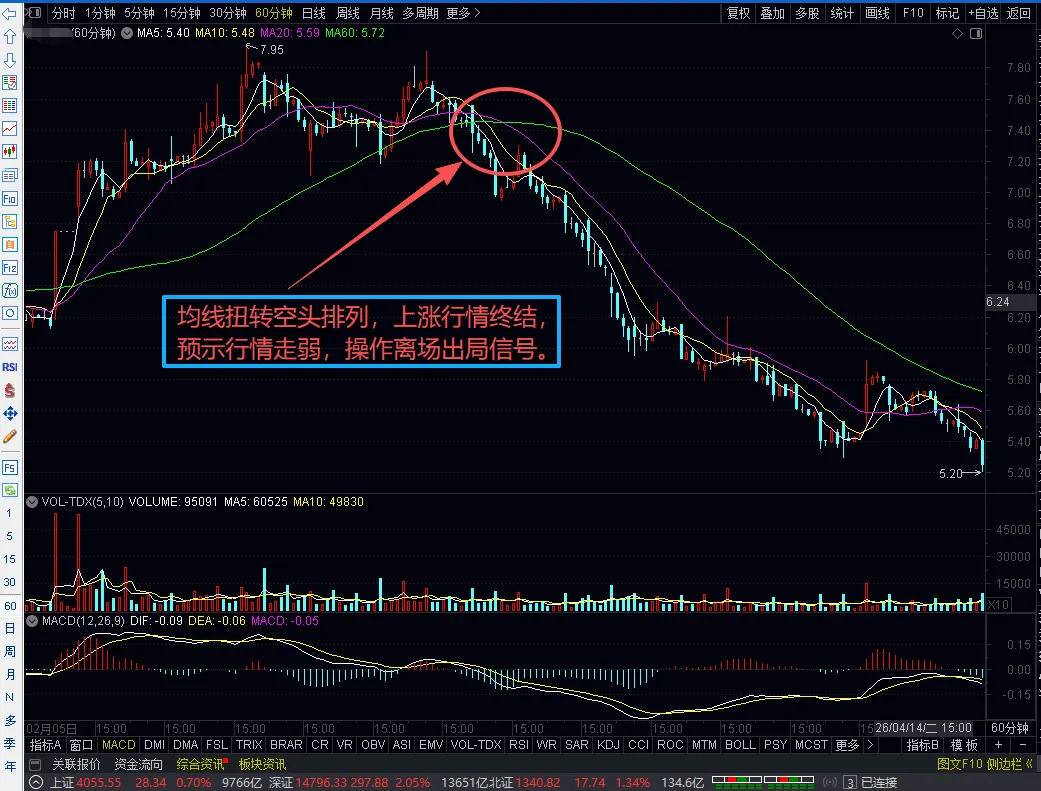This screenshot has height=791, width=1041.
Task: Click the red-green market signal indicator bar
Action: click(763, 780)
